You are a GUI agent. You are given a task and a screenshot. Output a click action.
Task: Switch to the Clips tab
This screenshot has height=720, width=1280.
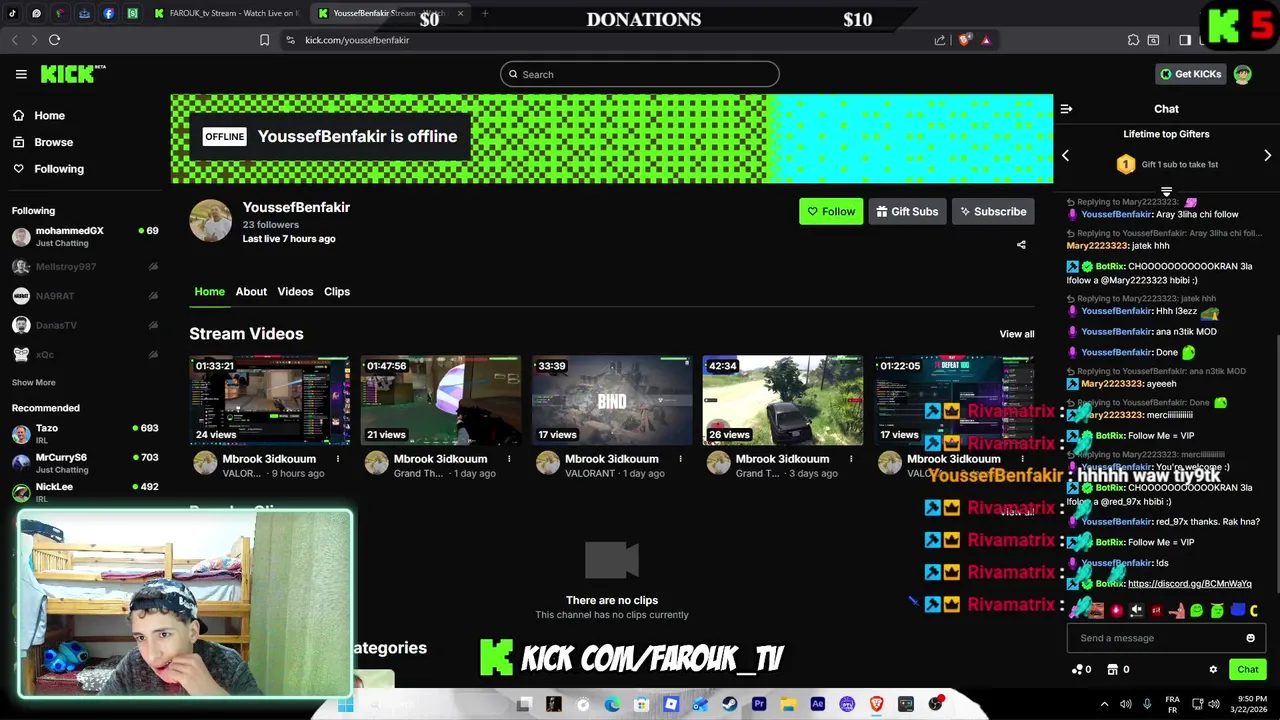tap(337, 291)
